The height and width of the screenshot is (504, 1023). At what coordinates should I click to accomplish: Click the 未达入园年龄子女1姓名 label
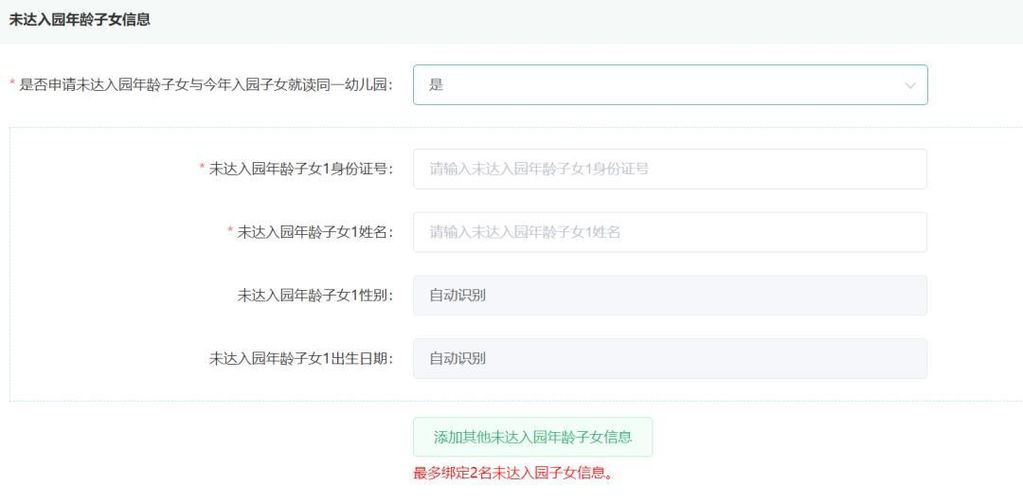click(x=315, y=232)
